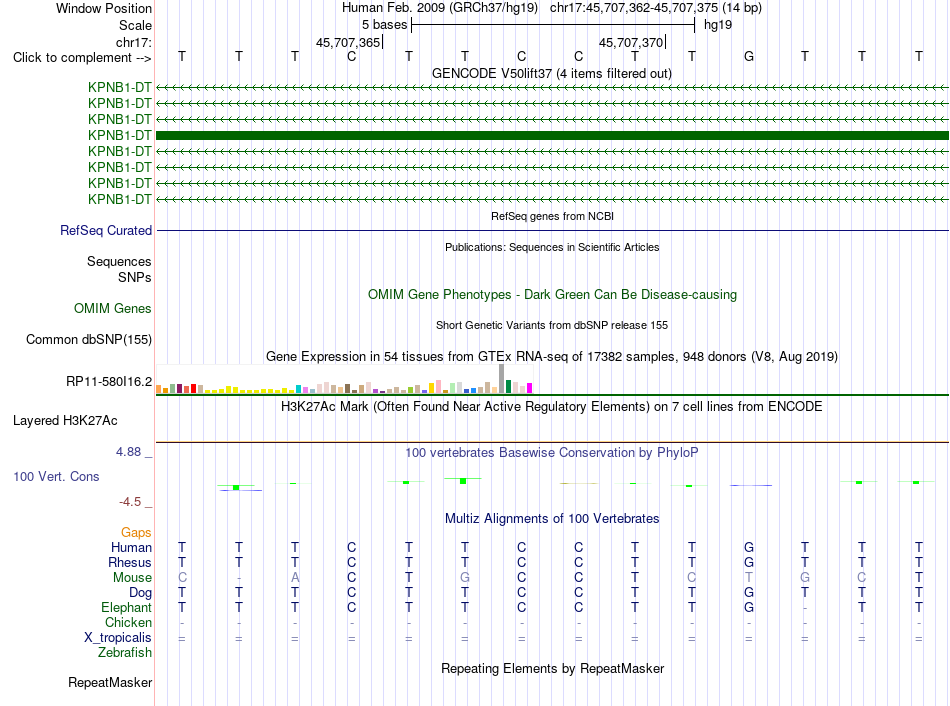The height and width of the screenshot is (706, 950).
Task: Open 'Publications: Sequences in Scientific Articles' title
Action: click(x=552, y=247)
